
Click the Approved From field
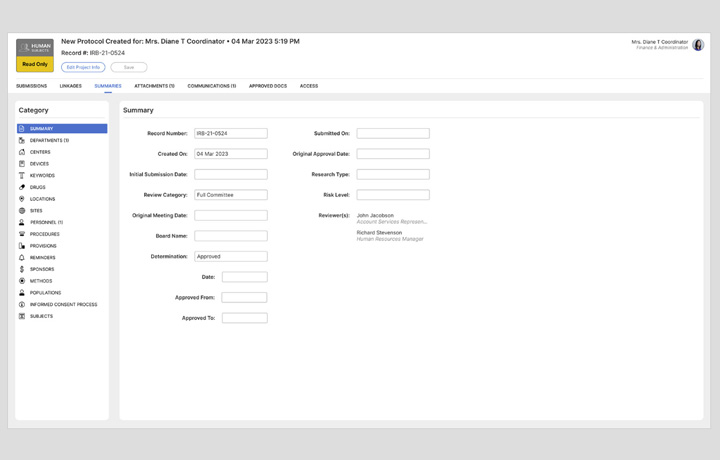(245, 297)
